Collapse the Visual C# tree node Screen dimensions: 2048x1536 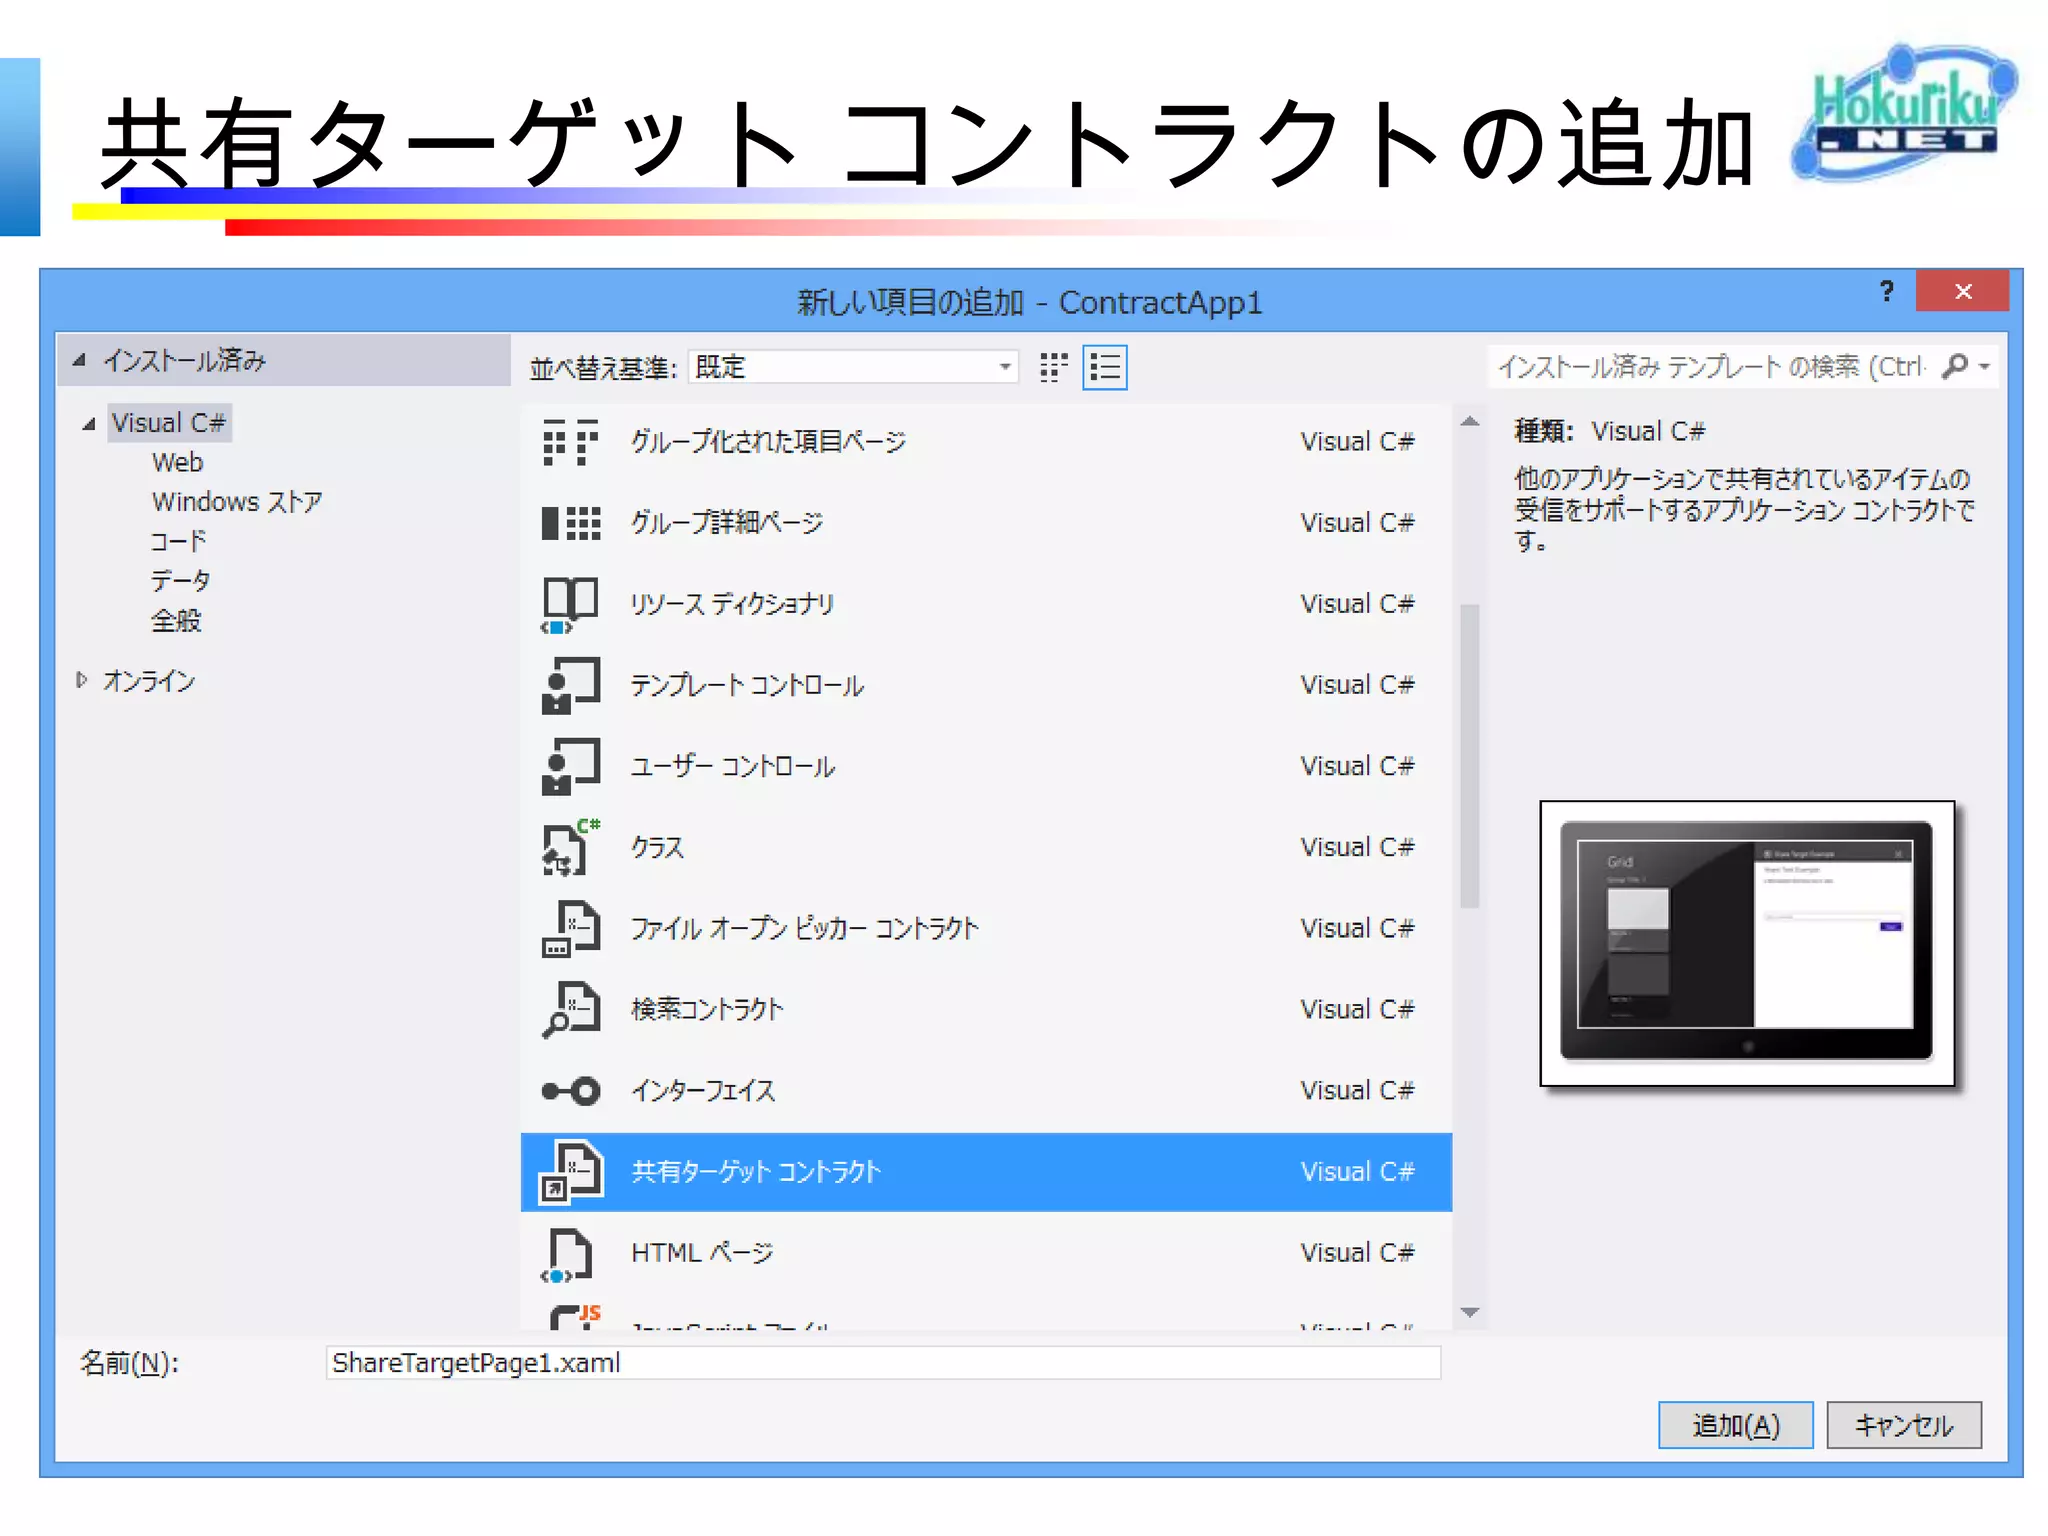[89, 424]
